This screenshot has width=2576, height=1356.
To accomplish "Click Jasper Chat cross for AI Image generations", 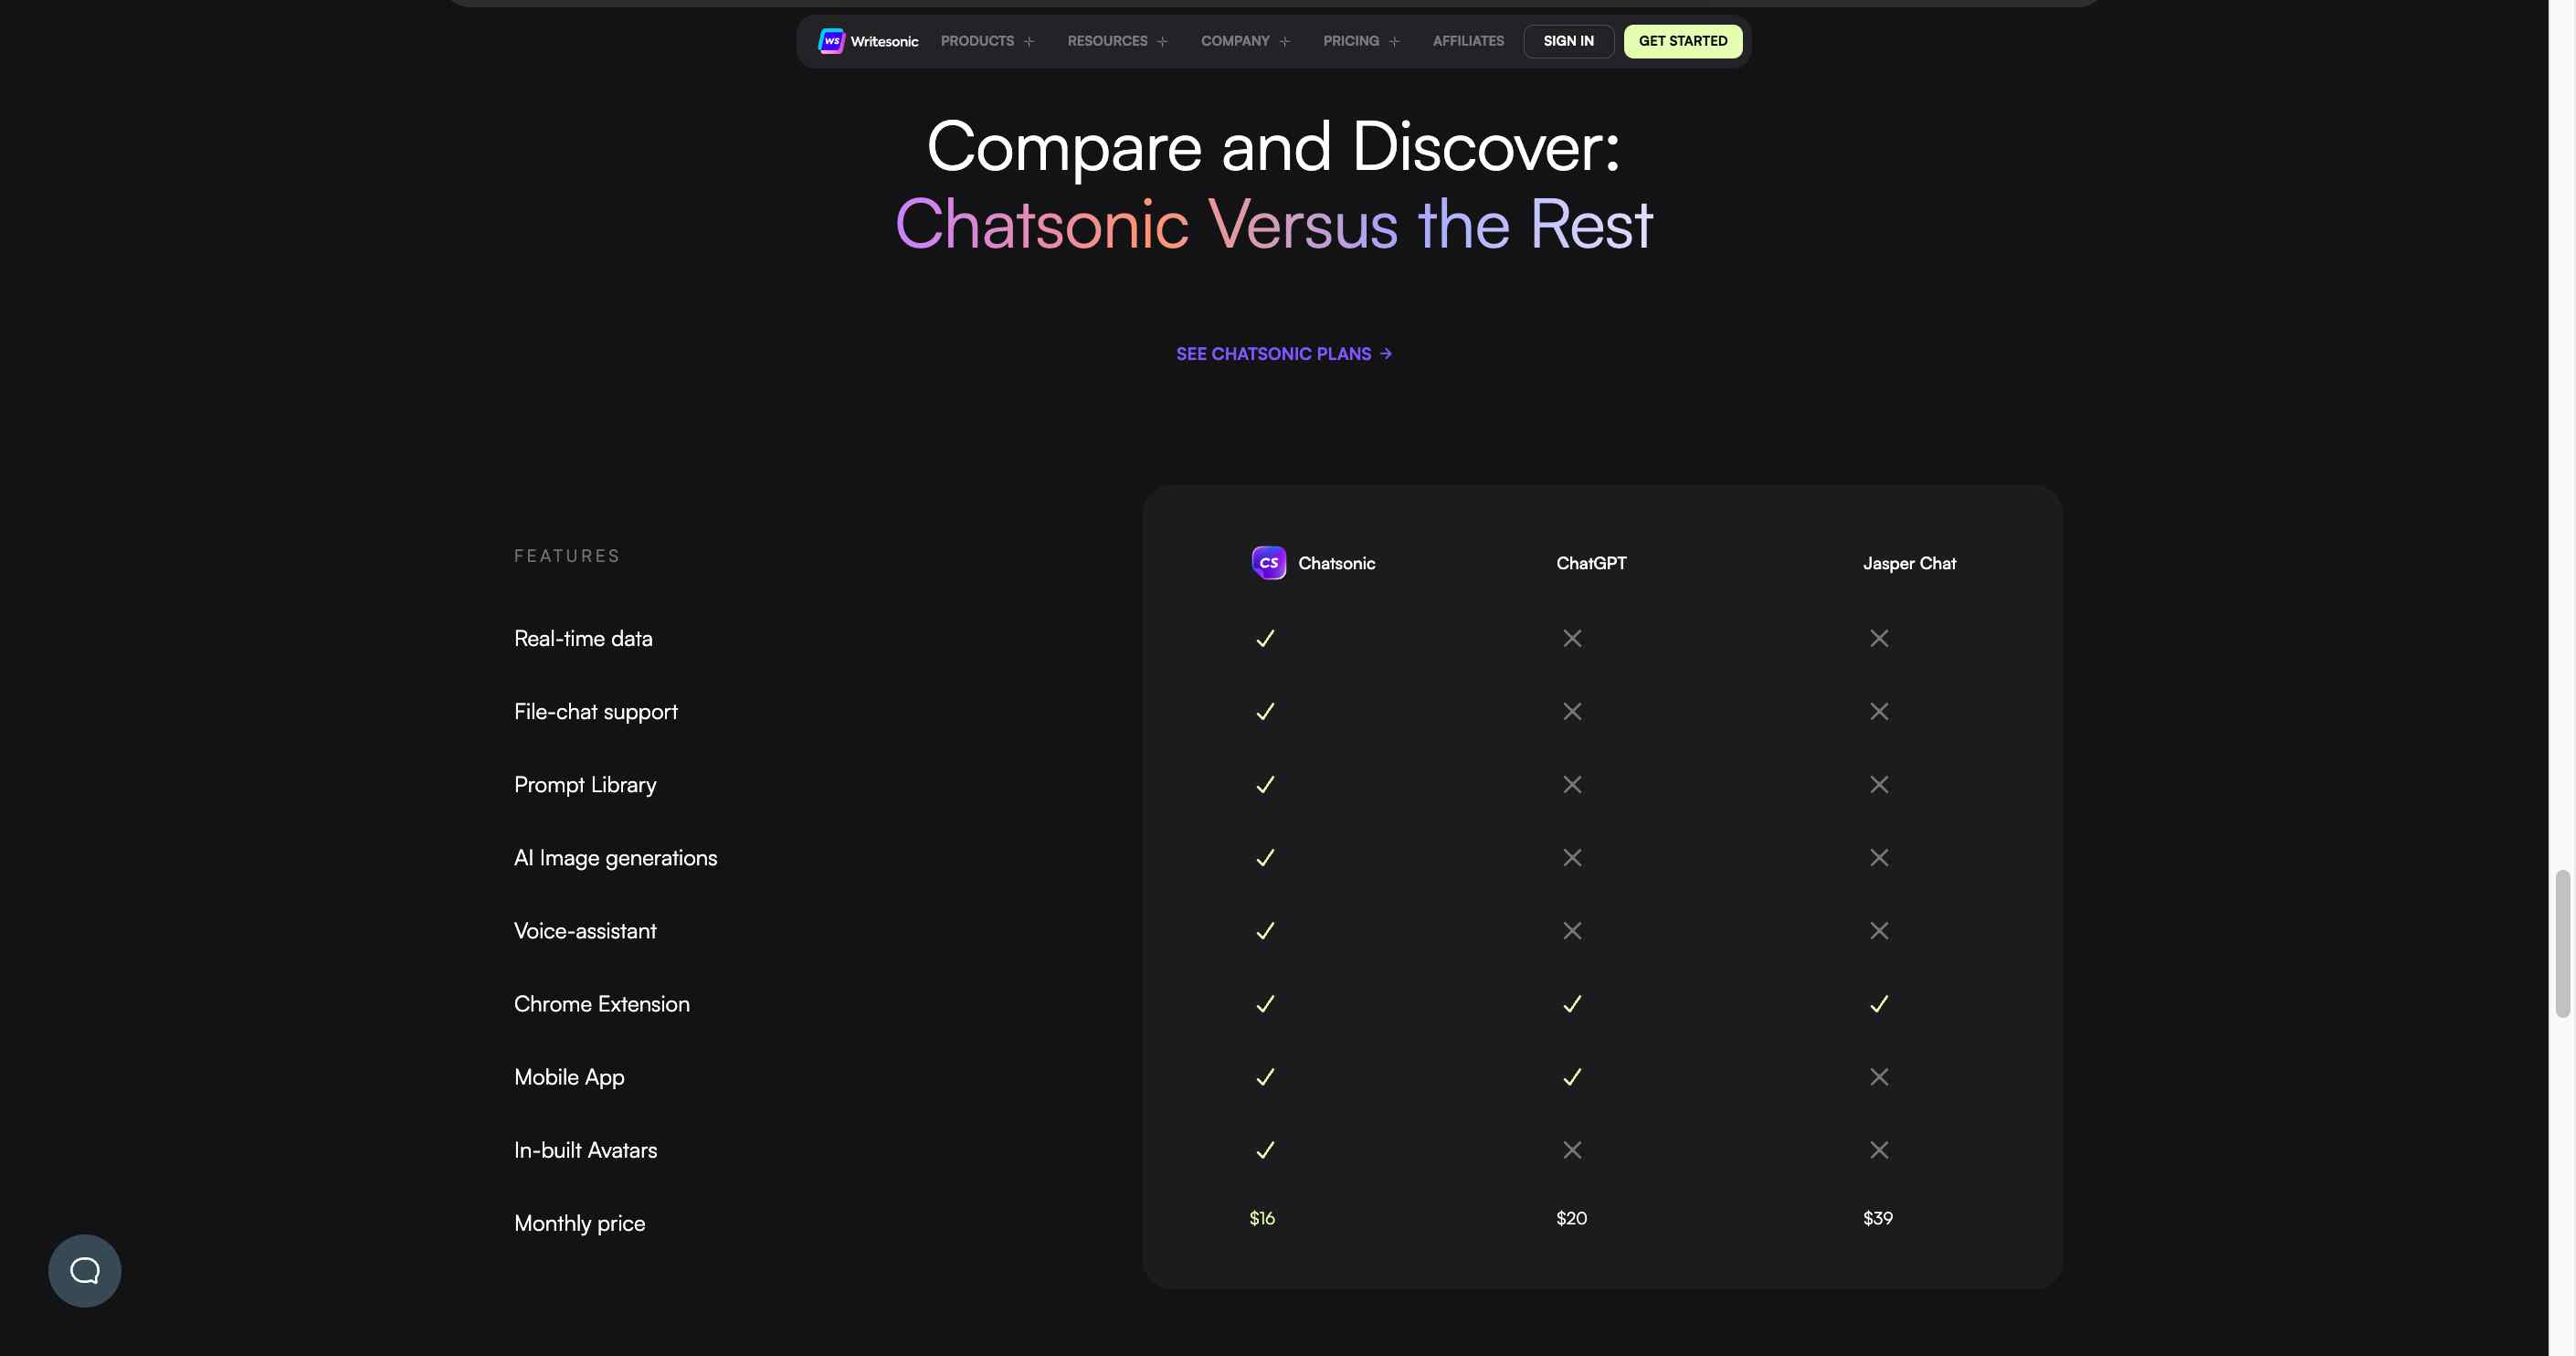I will coord(1879,857).
